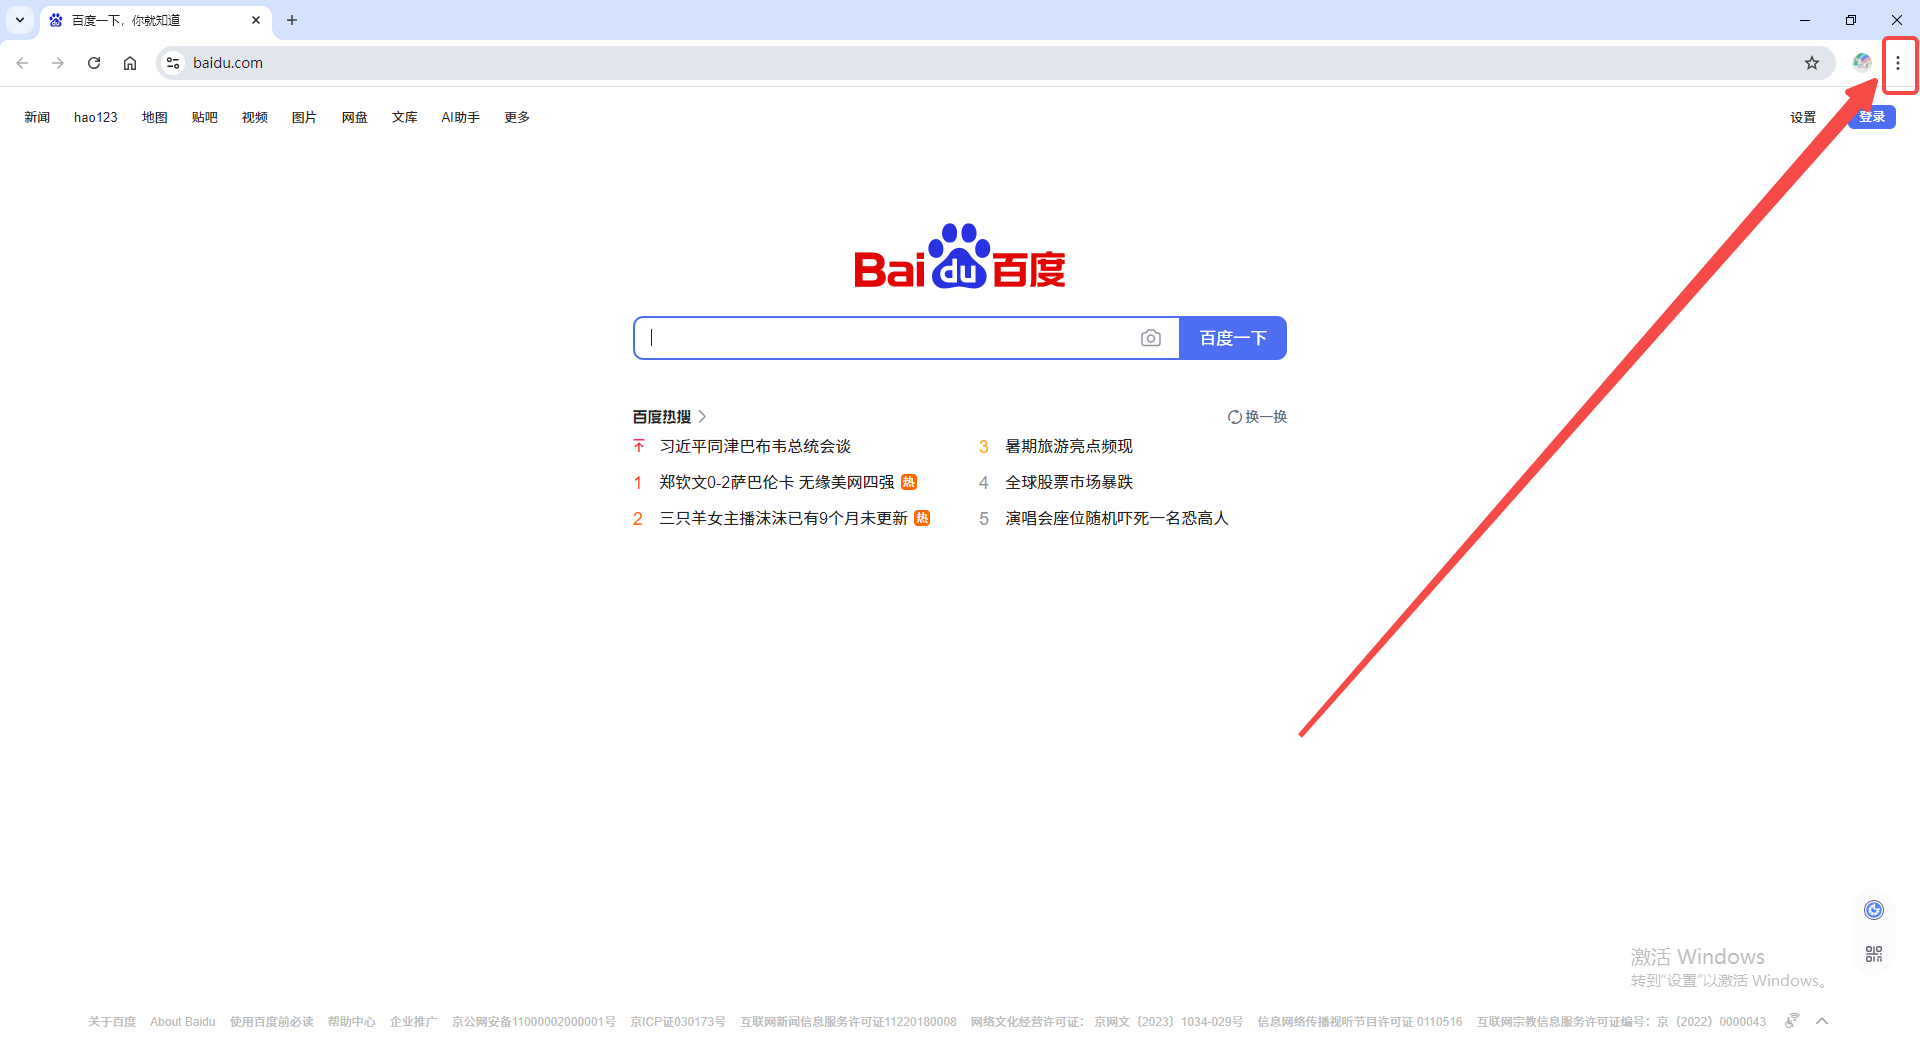Viewport: 1920px width, 1040px height.
Task: Select the 百度一下，你就知道 tab
Action: pyautogui.click(x=155, y=20)
